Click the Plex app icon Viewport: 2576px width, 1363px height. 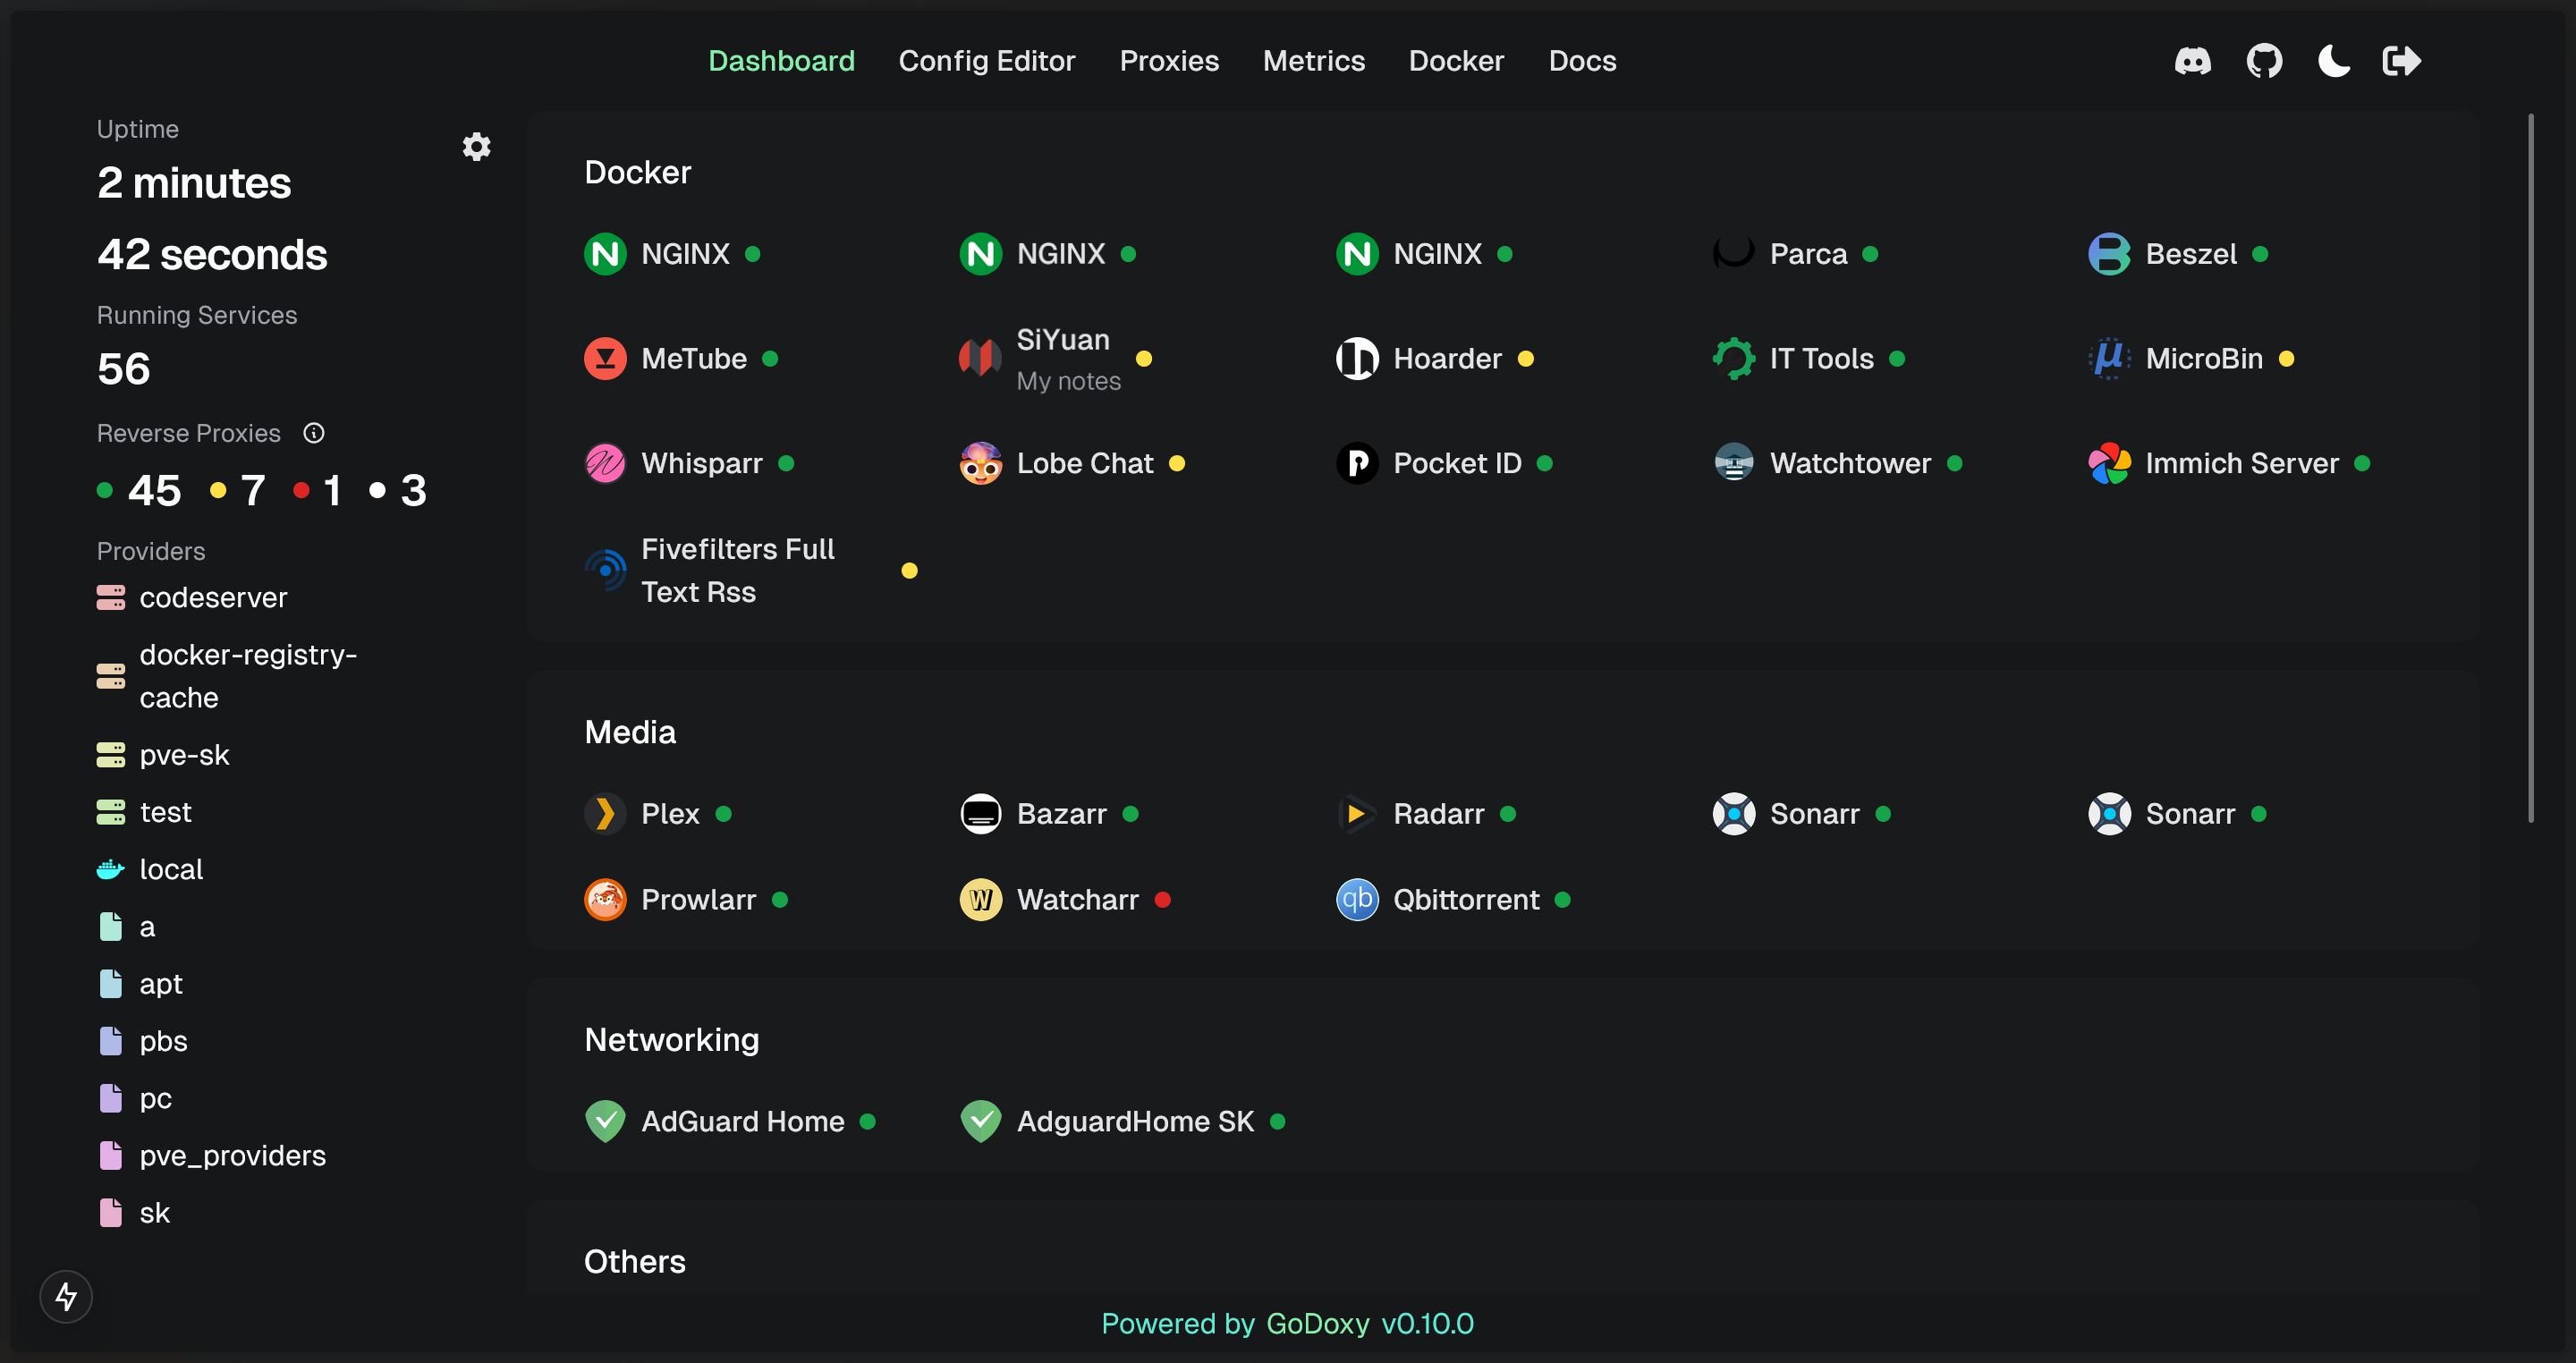(x=605, y=814)
